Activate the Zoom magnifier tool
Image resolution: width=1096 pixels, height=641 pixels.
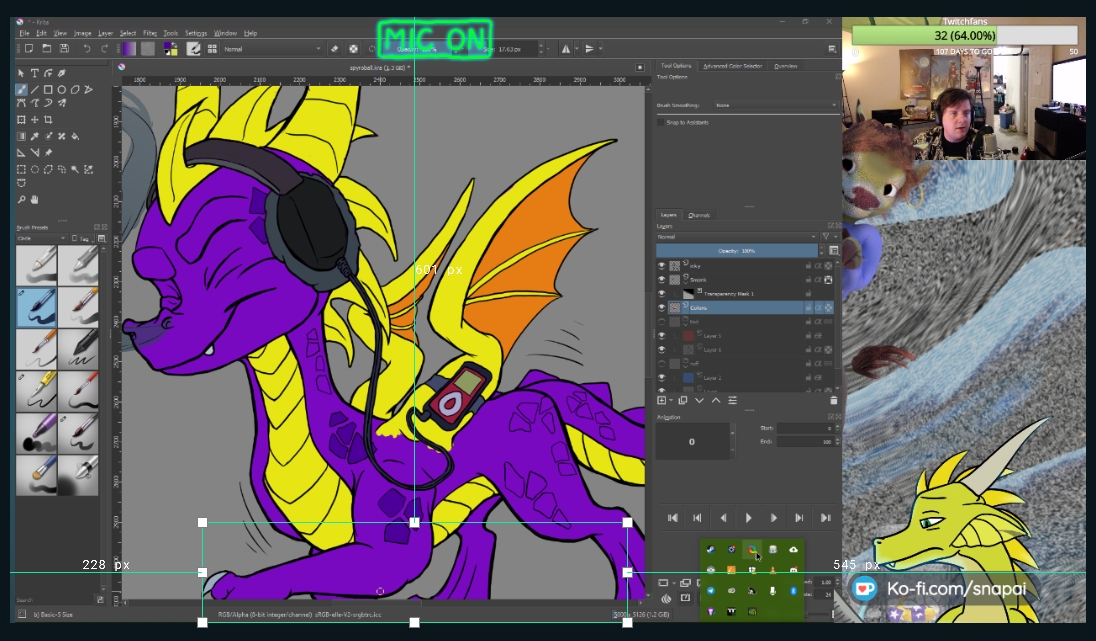click(21, 200)
